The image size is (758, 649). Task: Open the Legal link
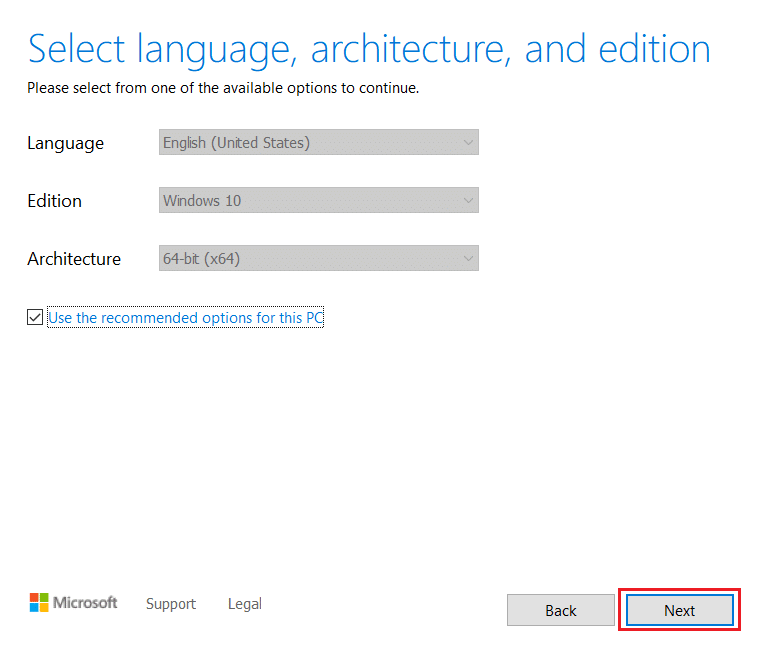coord(245,604)
